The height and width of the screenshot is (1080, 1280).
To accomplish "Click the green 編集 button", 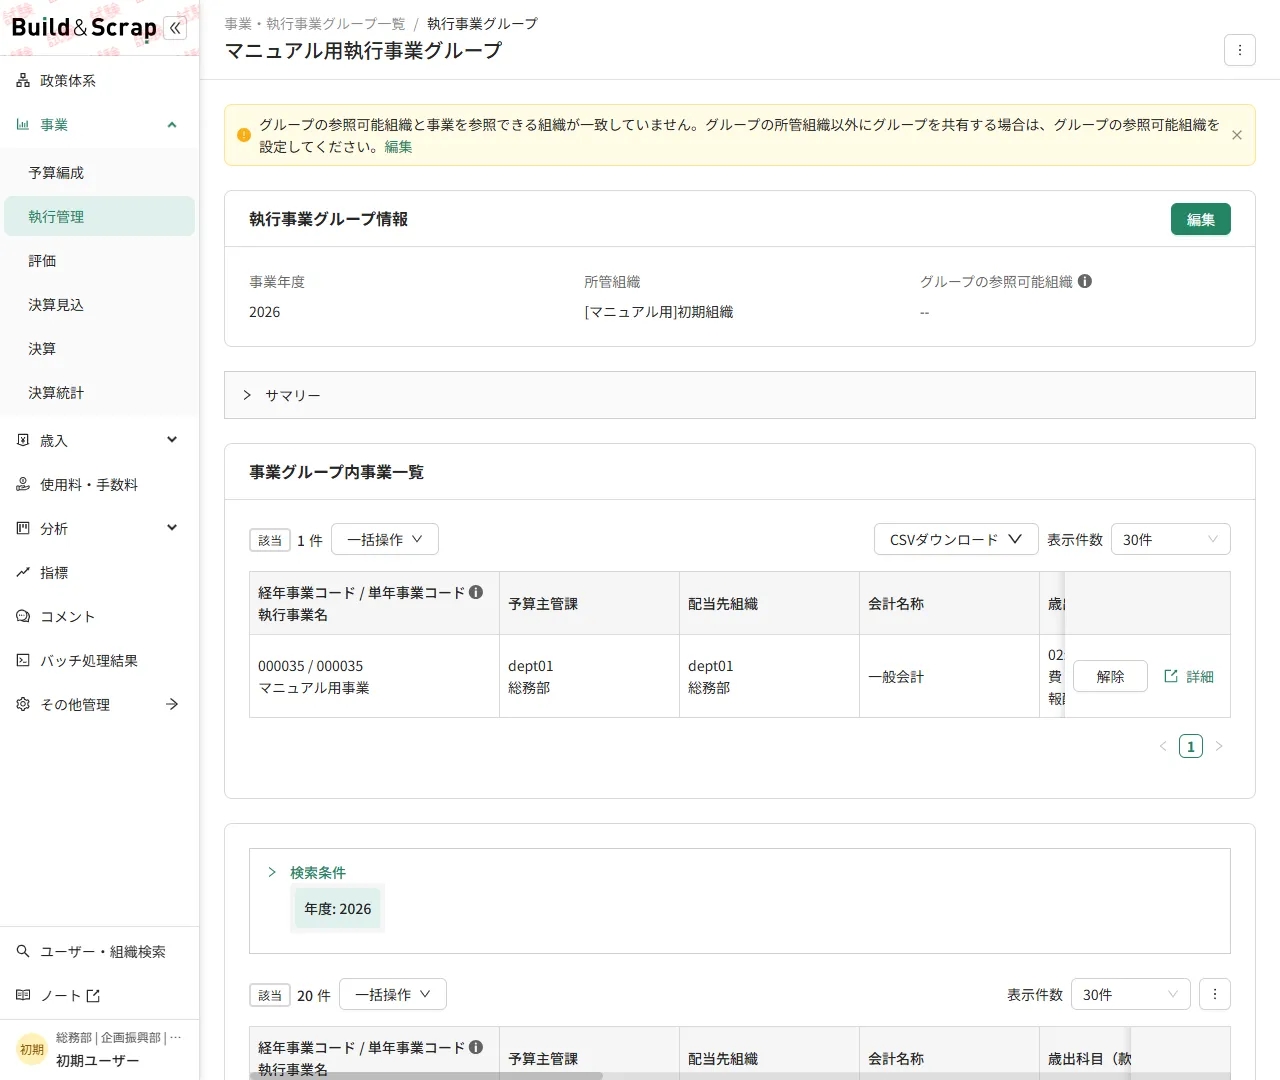I will coord(1200,219).
